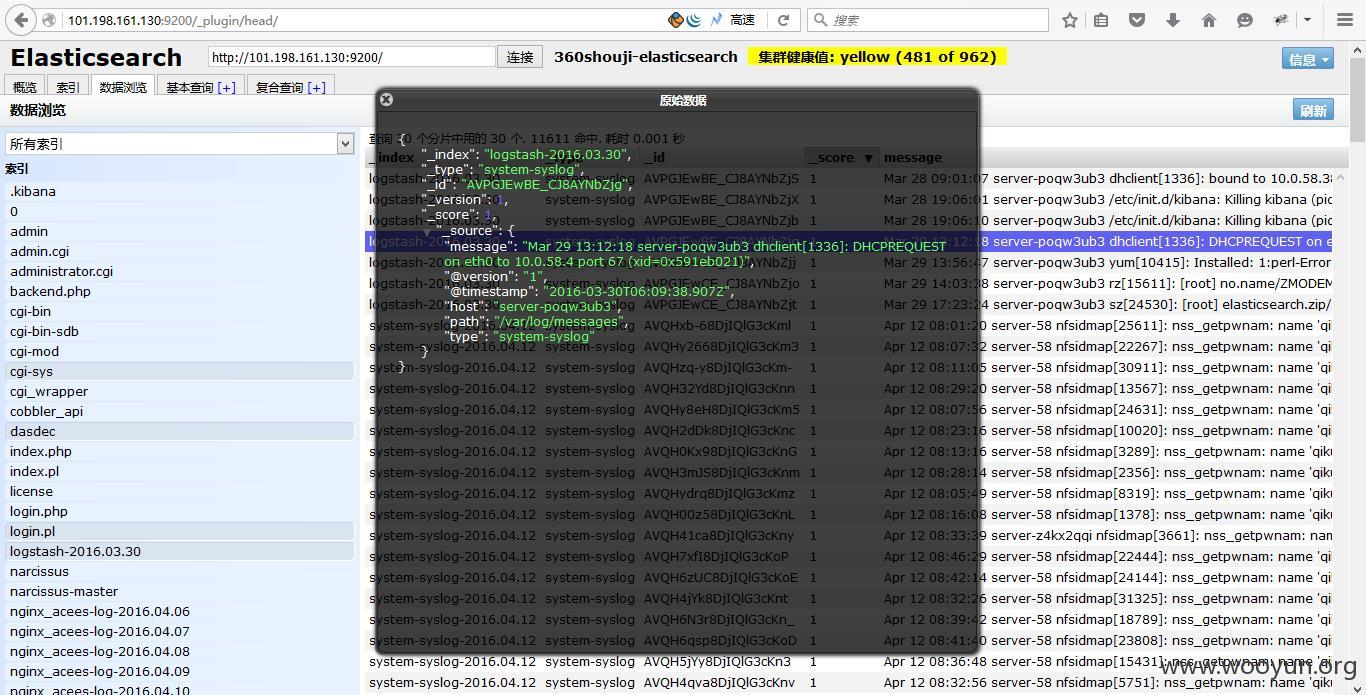Open the 基本查询 tab
Screen dimensions: 1366x695
(x=190, y=88)
